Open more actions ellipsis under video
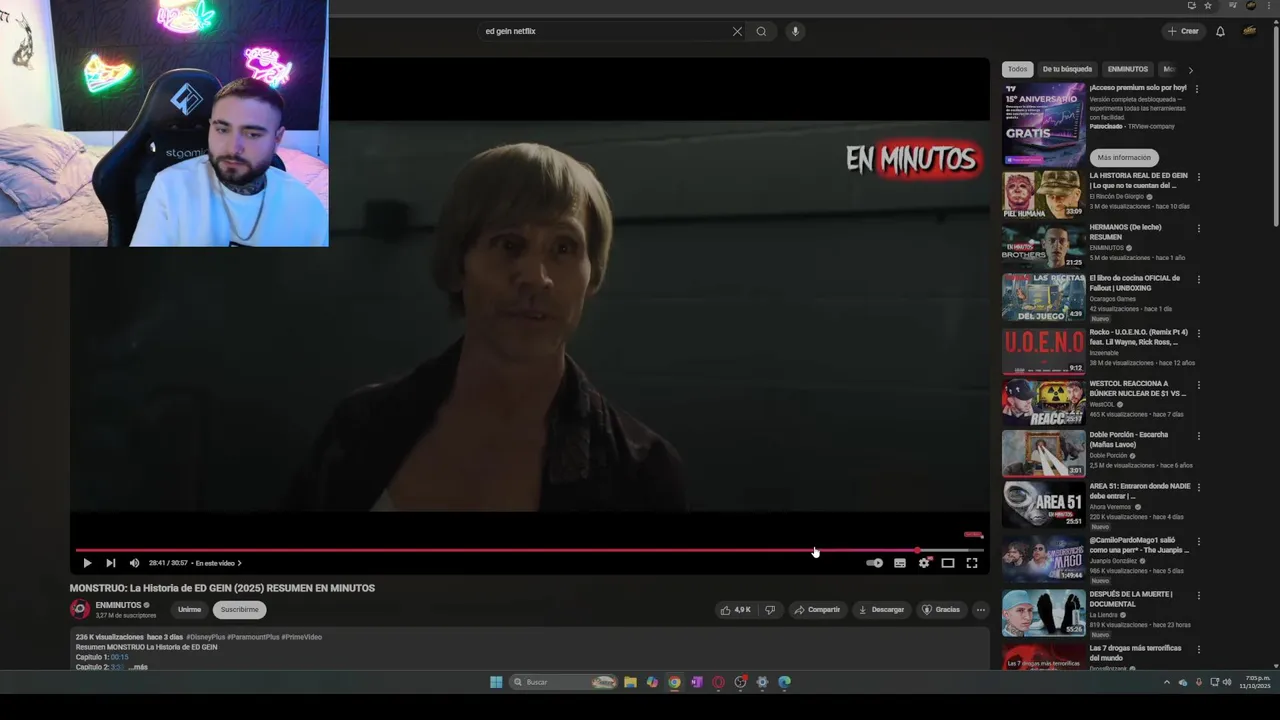The width and height of the screenshot is (1280, 720). pos(981,609)
